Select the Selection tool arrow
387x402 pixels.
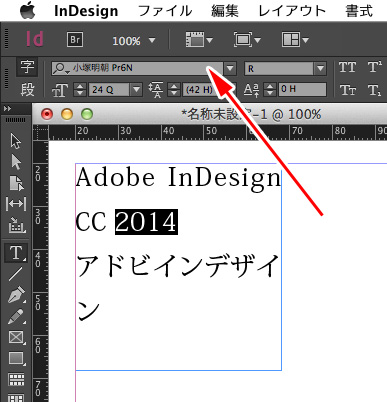coord(16,141)
